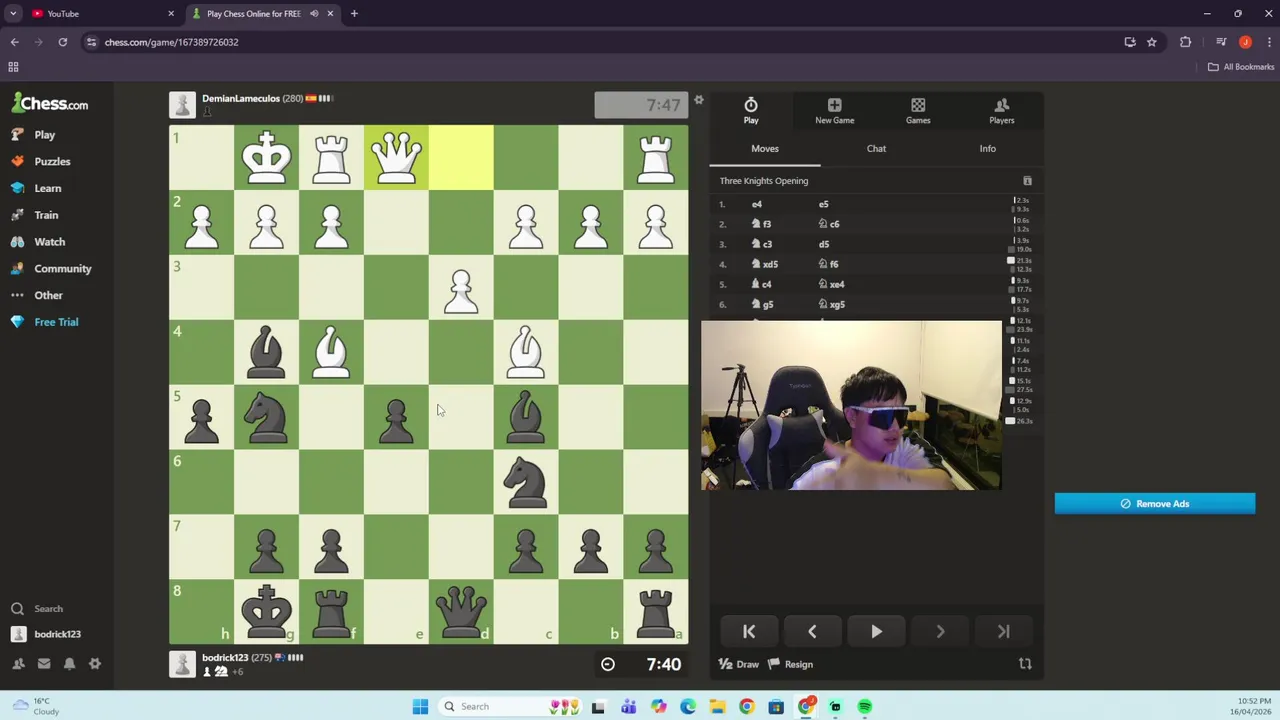Select move 1 e4 in the list
Screen dimensions: 1280x720
757,204
